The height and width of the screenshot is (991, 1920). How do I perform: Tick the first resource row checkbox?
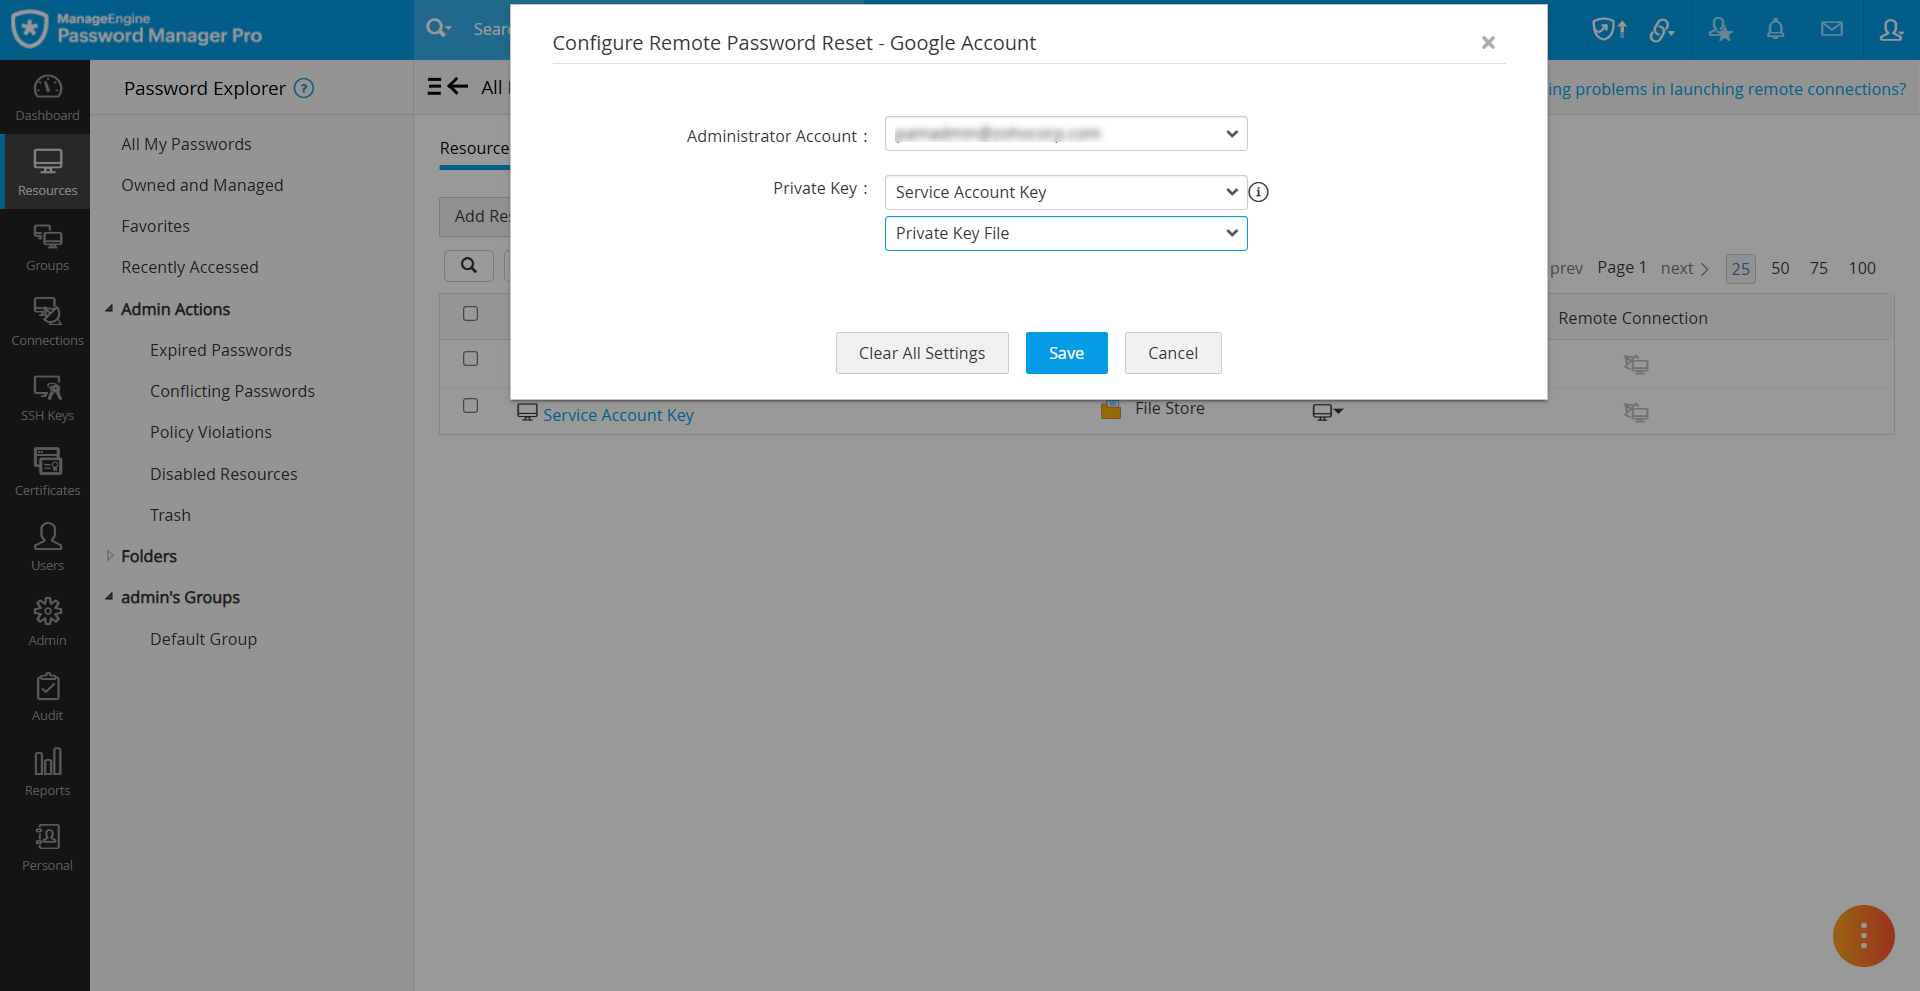point(471,358)
